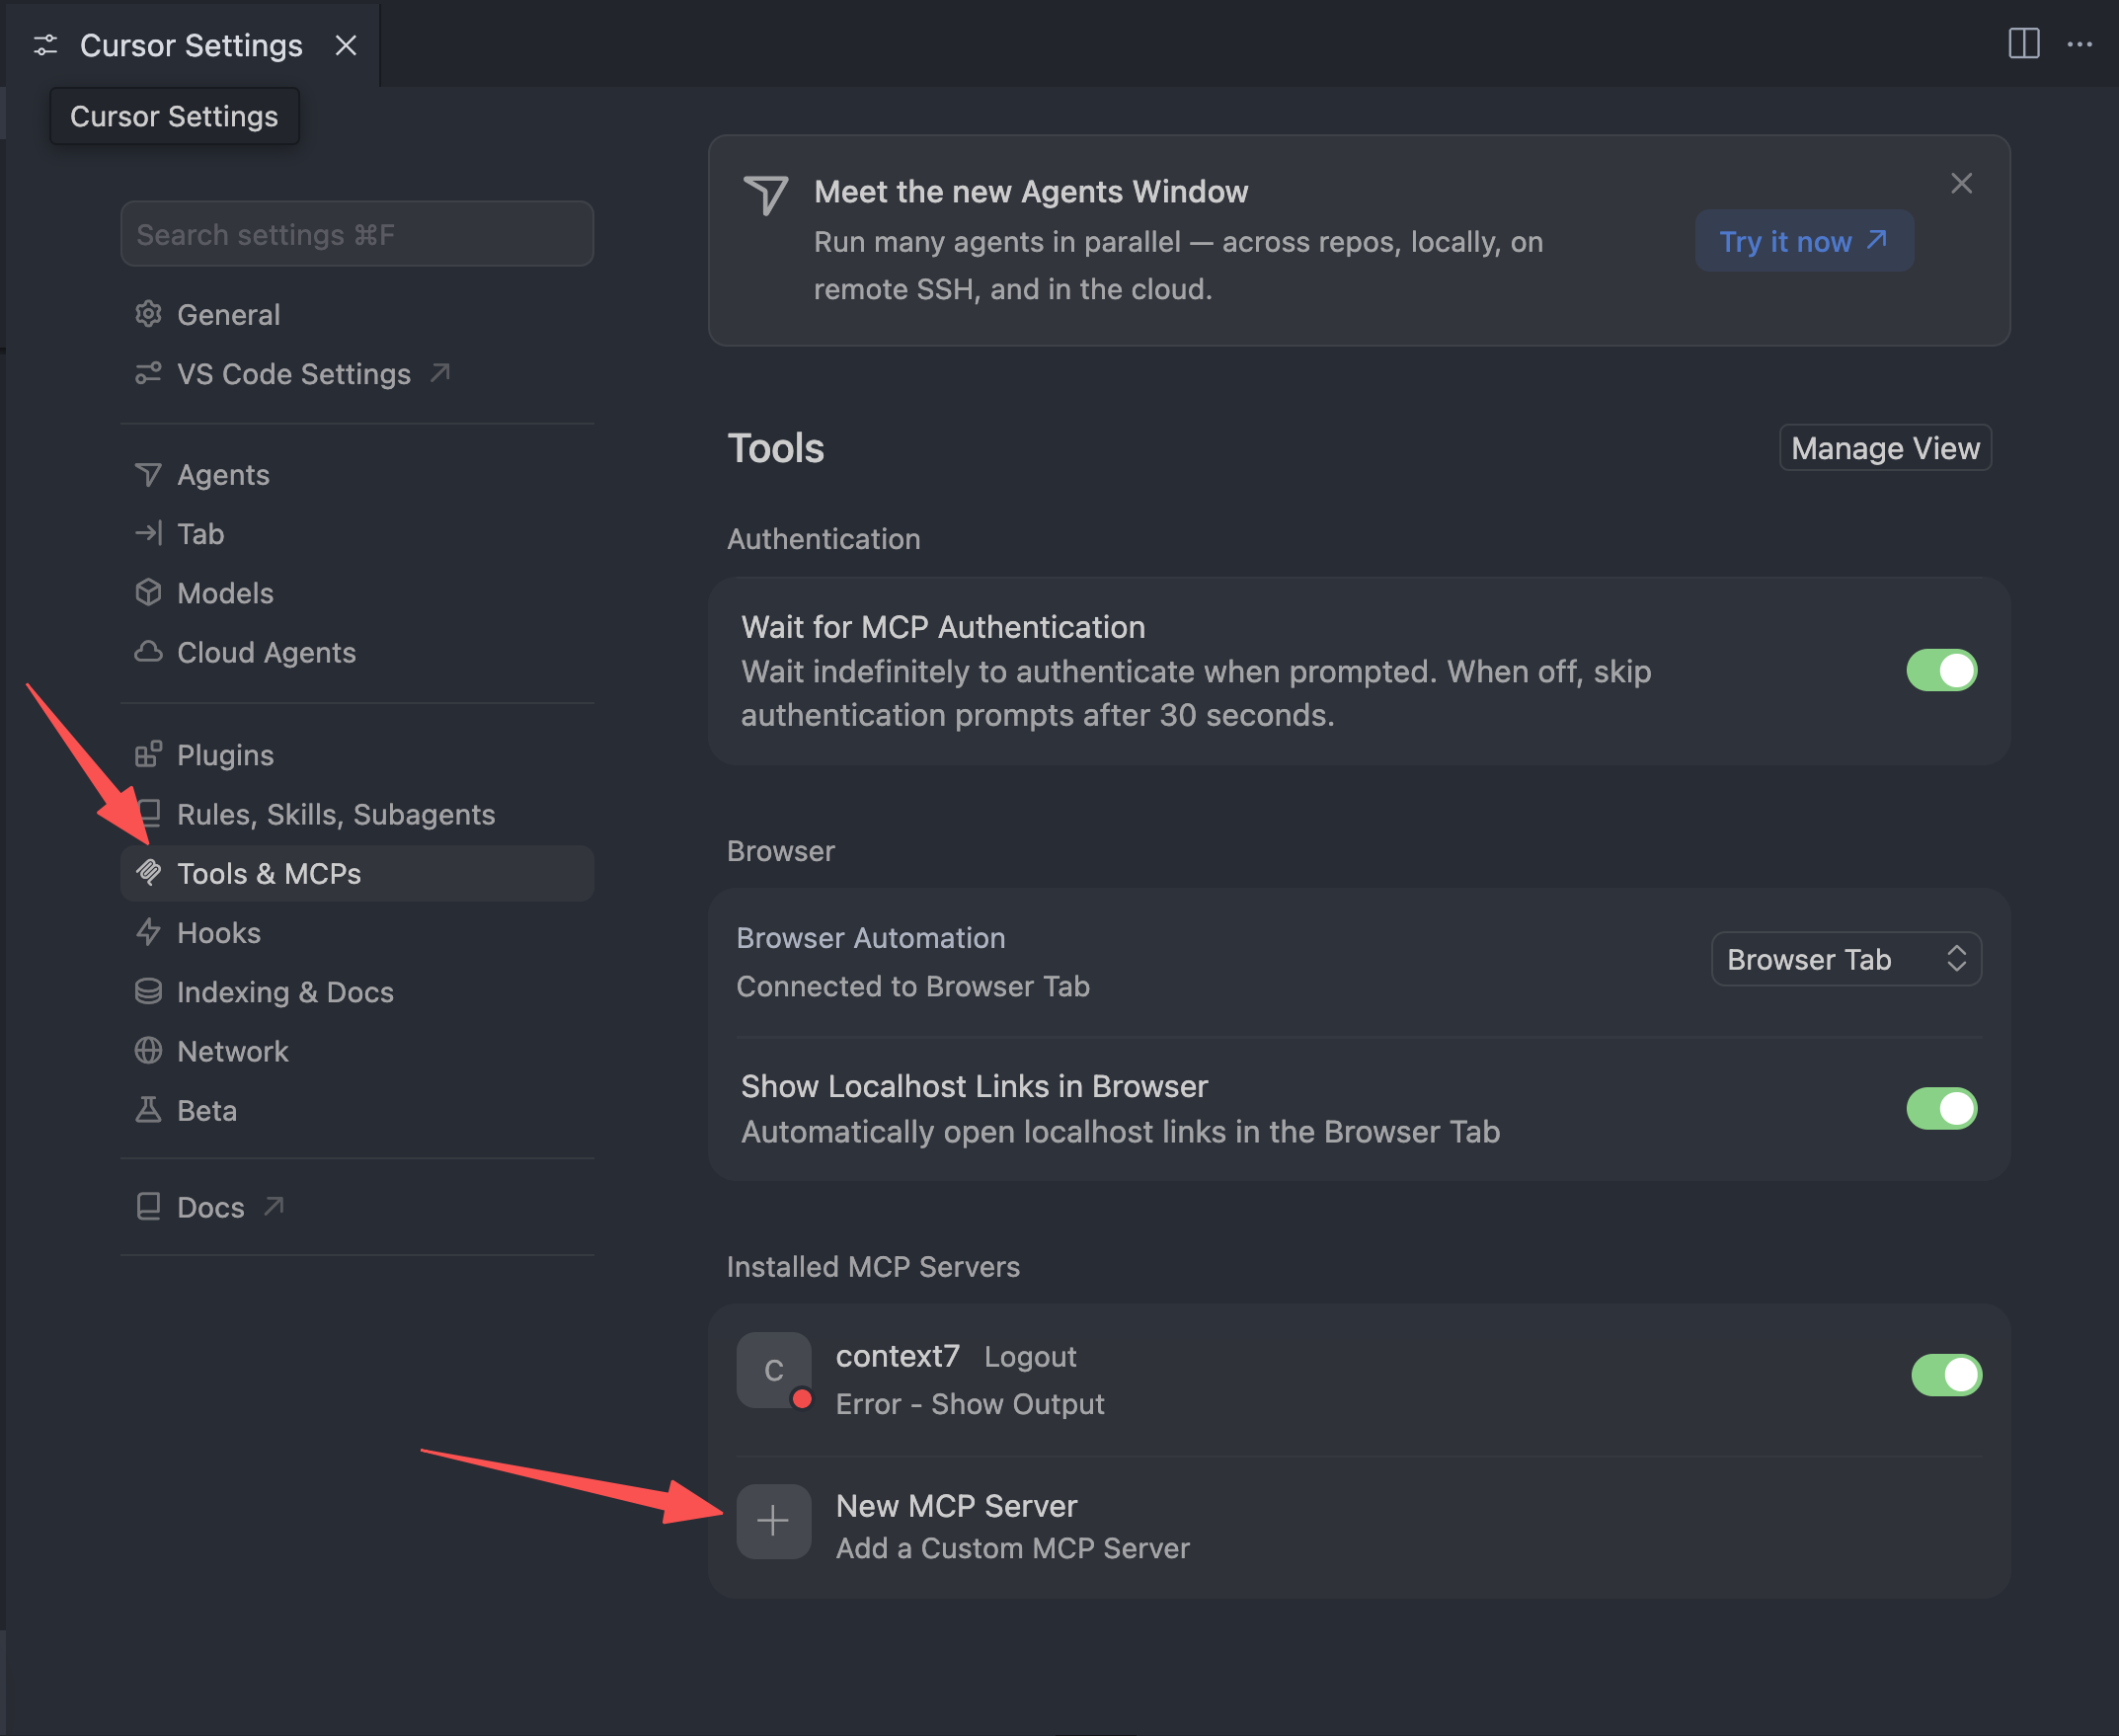Close the Cursor Settings tab
The height and width of the screenshot is (1736, 2119).
tap(346, 45)
